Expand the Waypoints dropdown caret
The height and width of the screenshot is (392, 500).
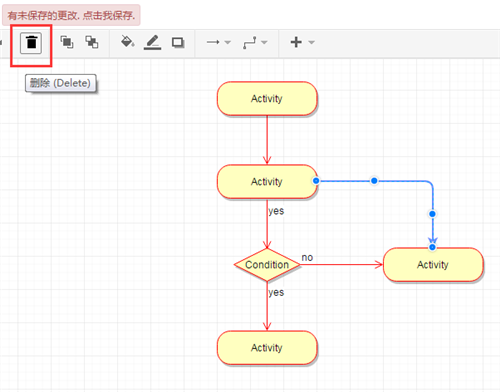point(264,42)
